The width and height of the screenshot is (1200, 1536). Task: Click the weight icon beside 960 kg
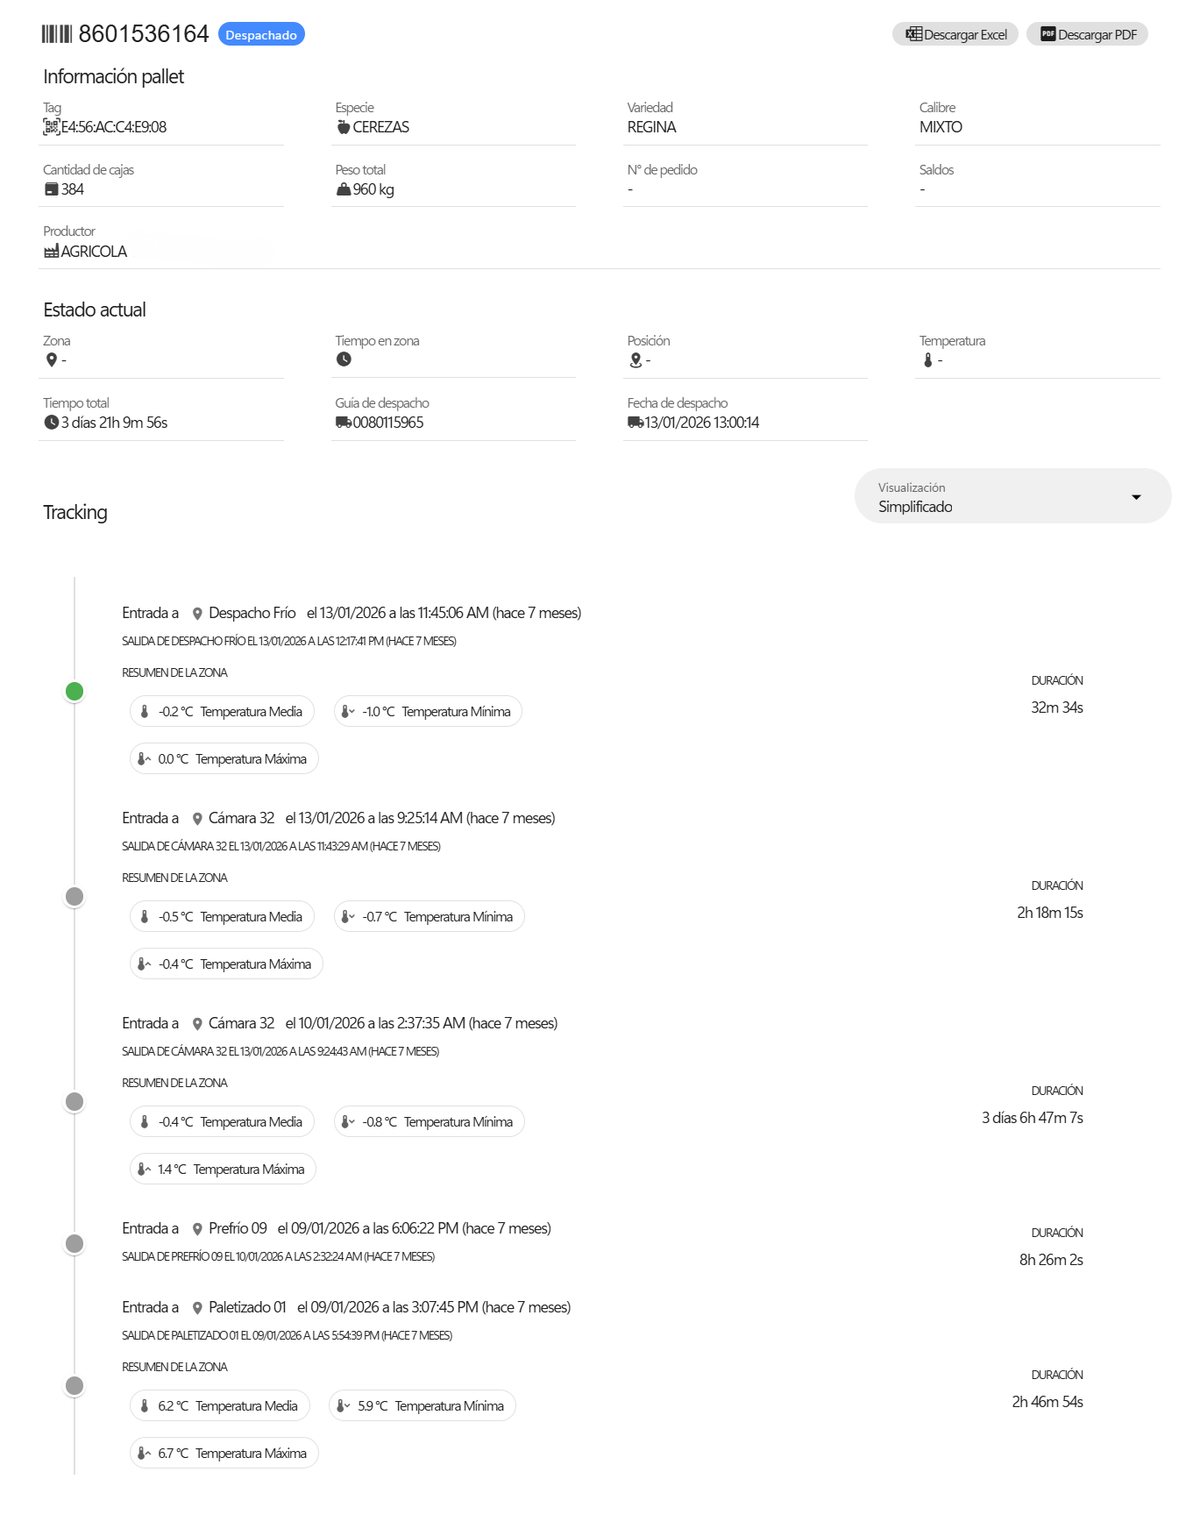click(343, 189)
